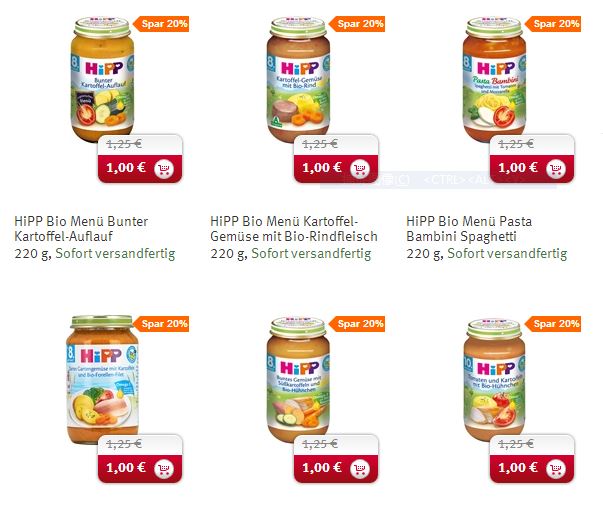This screenshot has width=603, height=513.
Task: Click Spar 20% badge on Pasta Bambini jar
Action: click(553, 24)
